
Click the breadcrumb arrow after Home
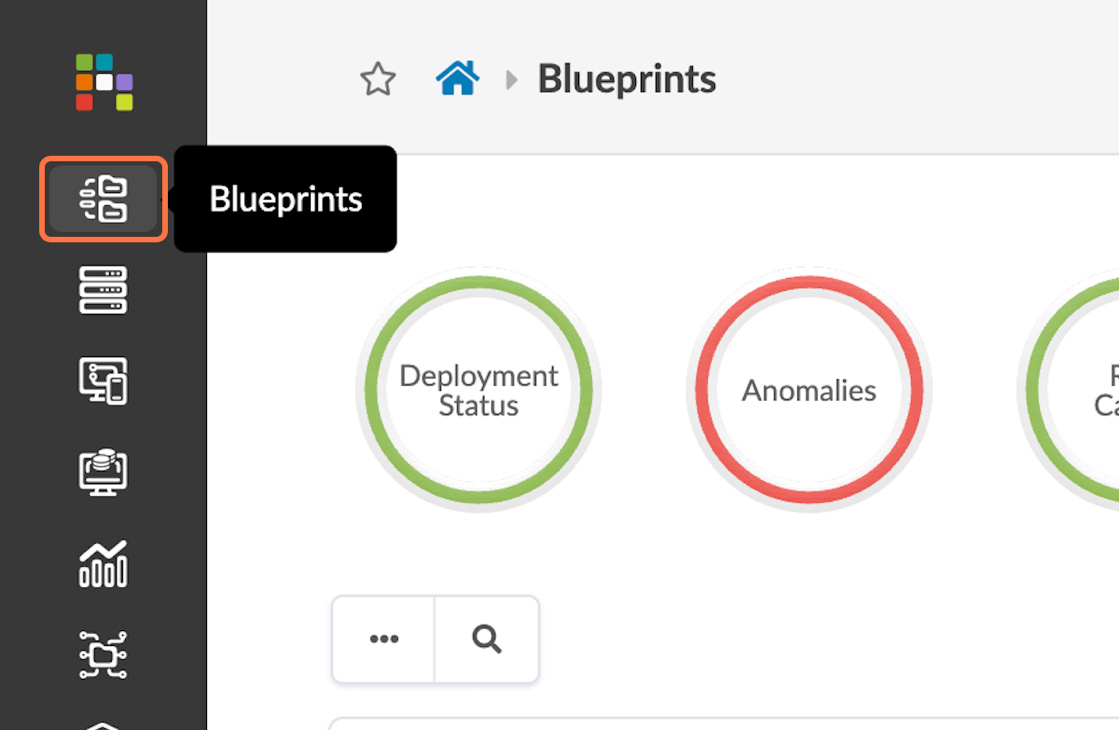(x=512, y=80)
